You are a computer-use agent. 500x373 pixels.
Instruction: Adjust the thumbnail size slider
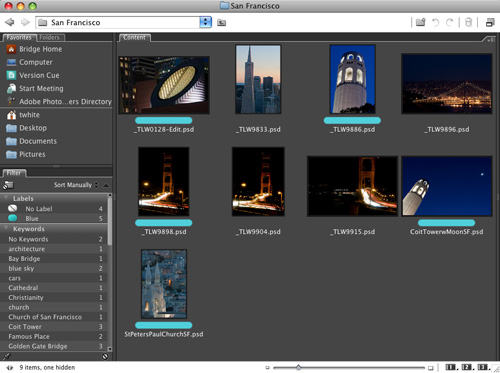[298, 368]
